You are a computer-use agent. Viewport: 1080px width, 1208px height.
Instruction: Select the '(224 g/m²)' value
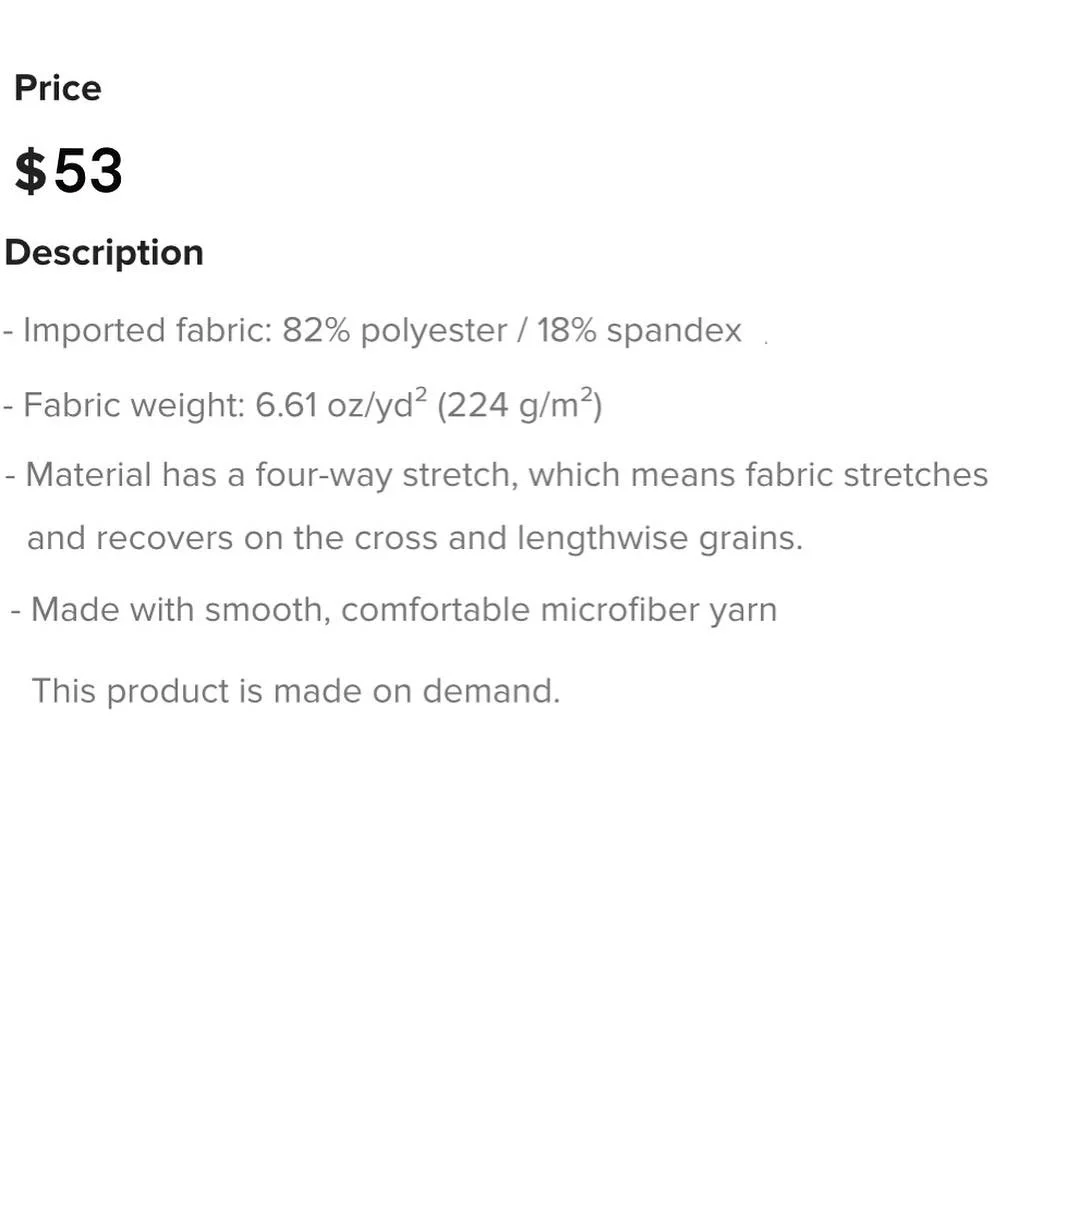pos(520,404)
